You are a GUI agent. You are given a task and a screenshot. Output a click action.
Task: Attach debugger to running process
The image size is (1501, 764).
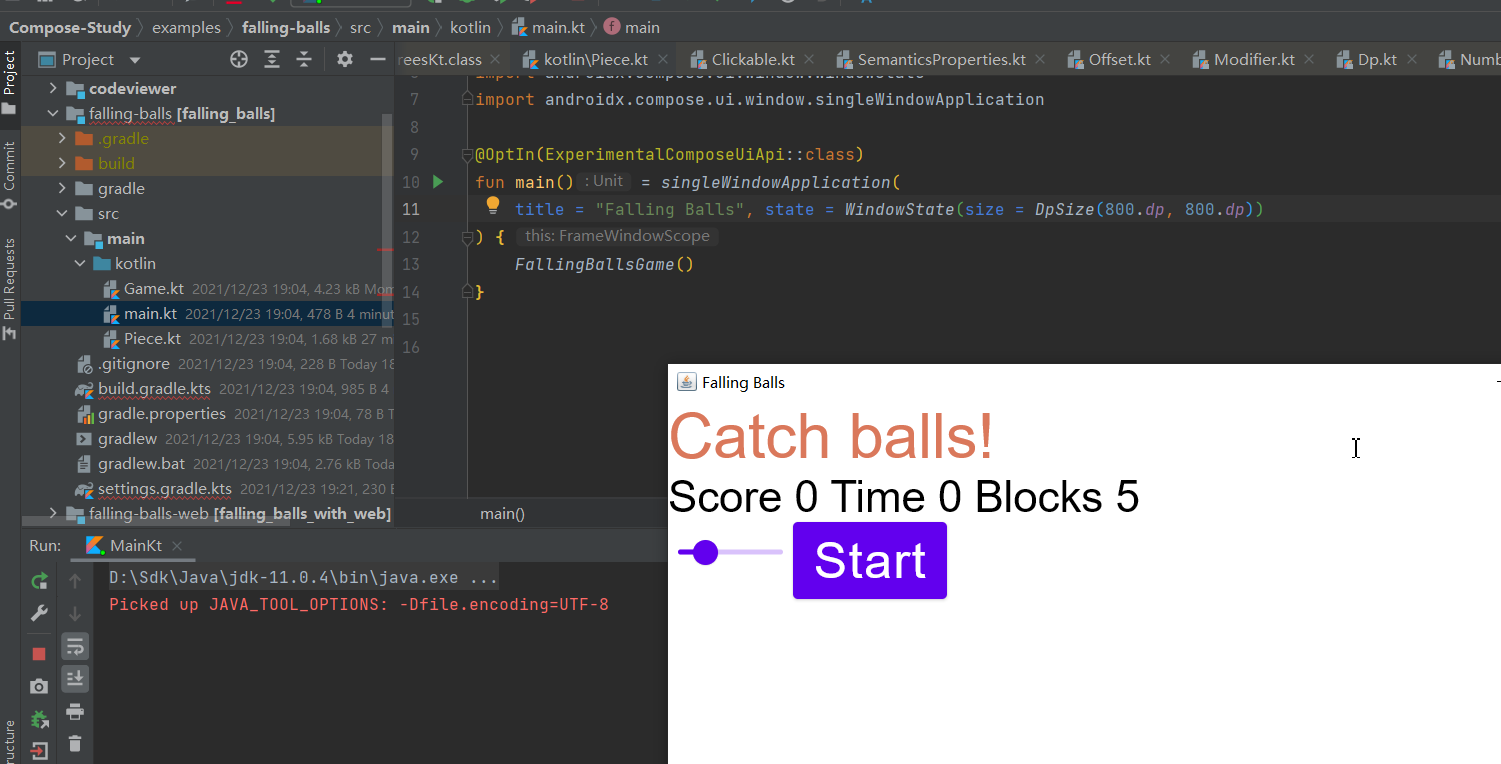[x=39, y=720]
